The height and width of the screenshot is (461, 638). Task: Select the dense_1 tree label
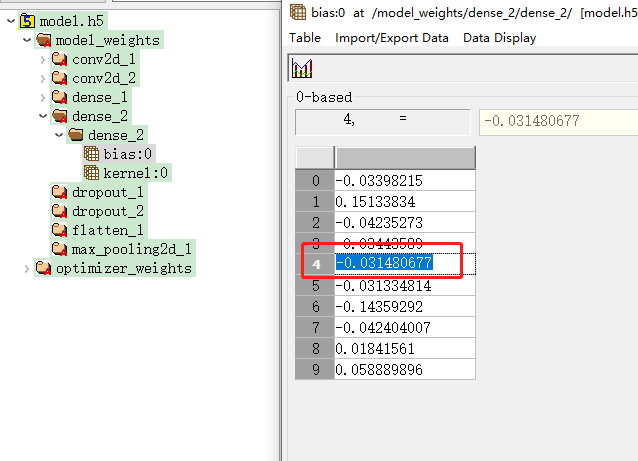pyautogui.click(x=100, y=97)
